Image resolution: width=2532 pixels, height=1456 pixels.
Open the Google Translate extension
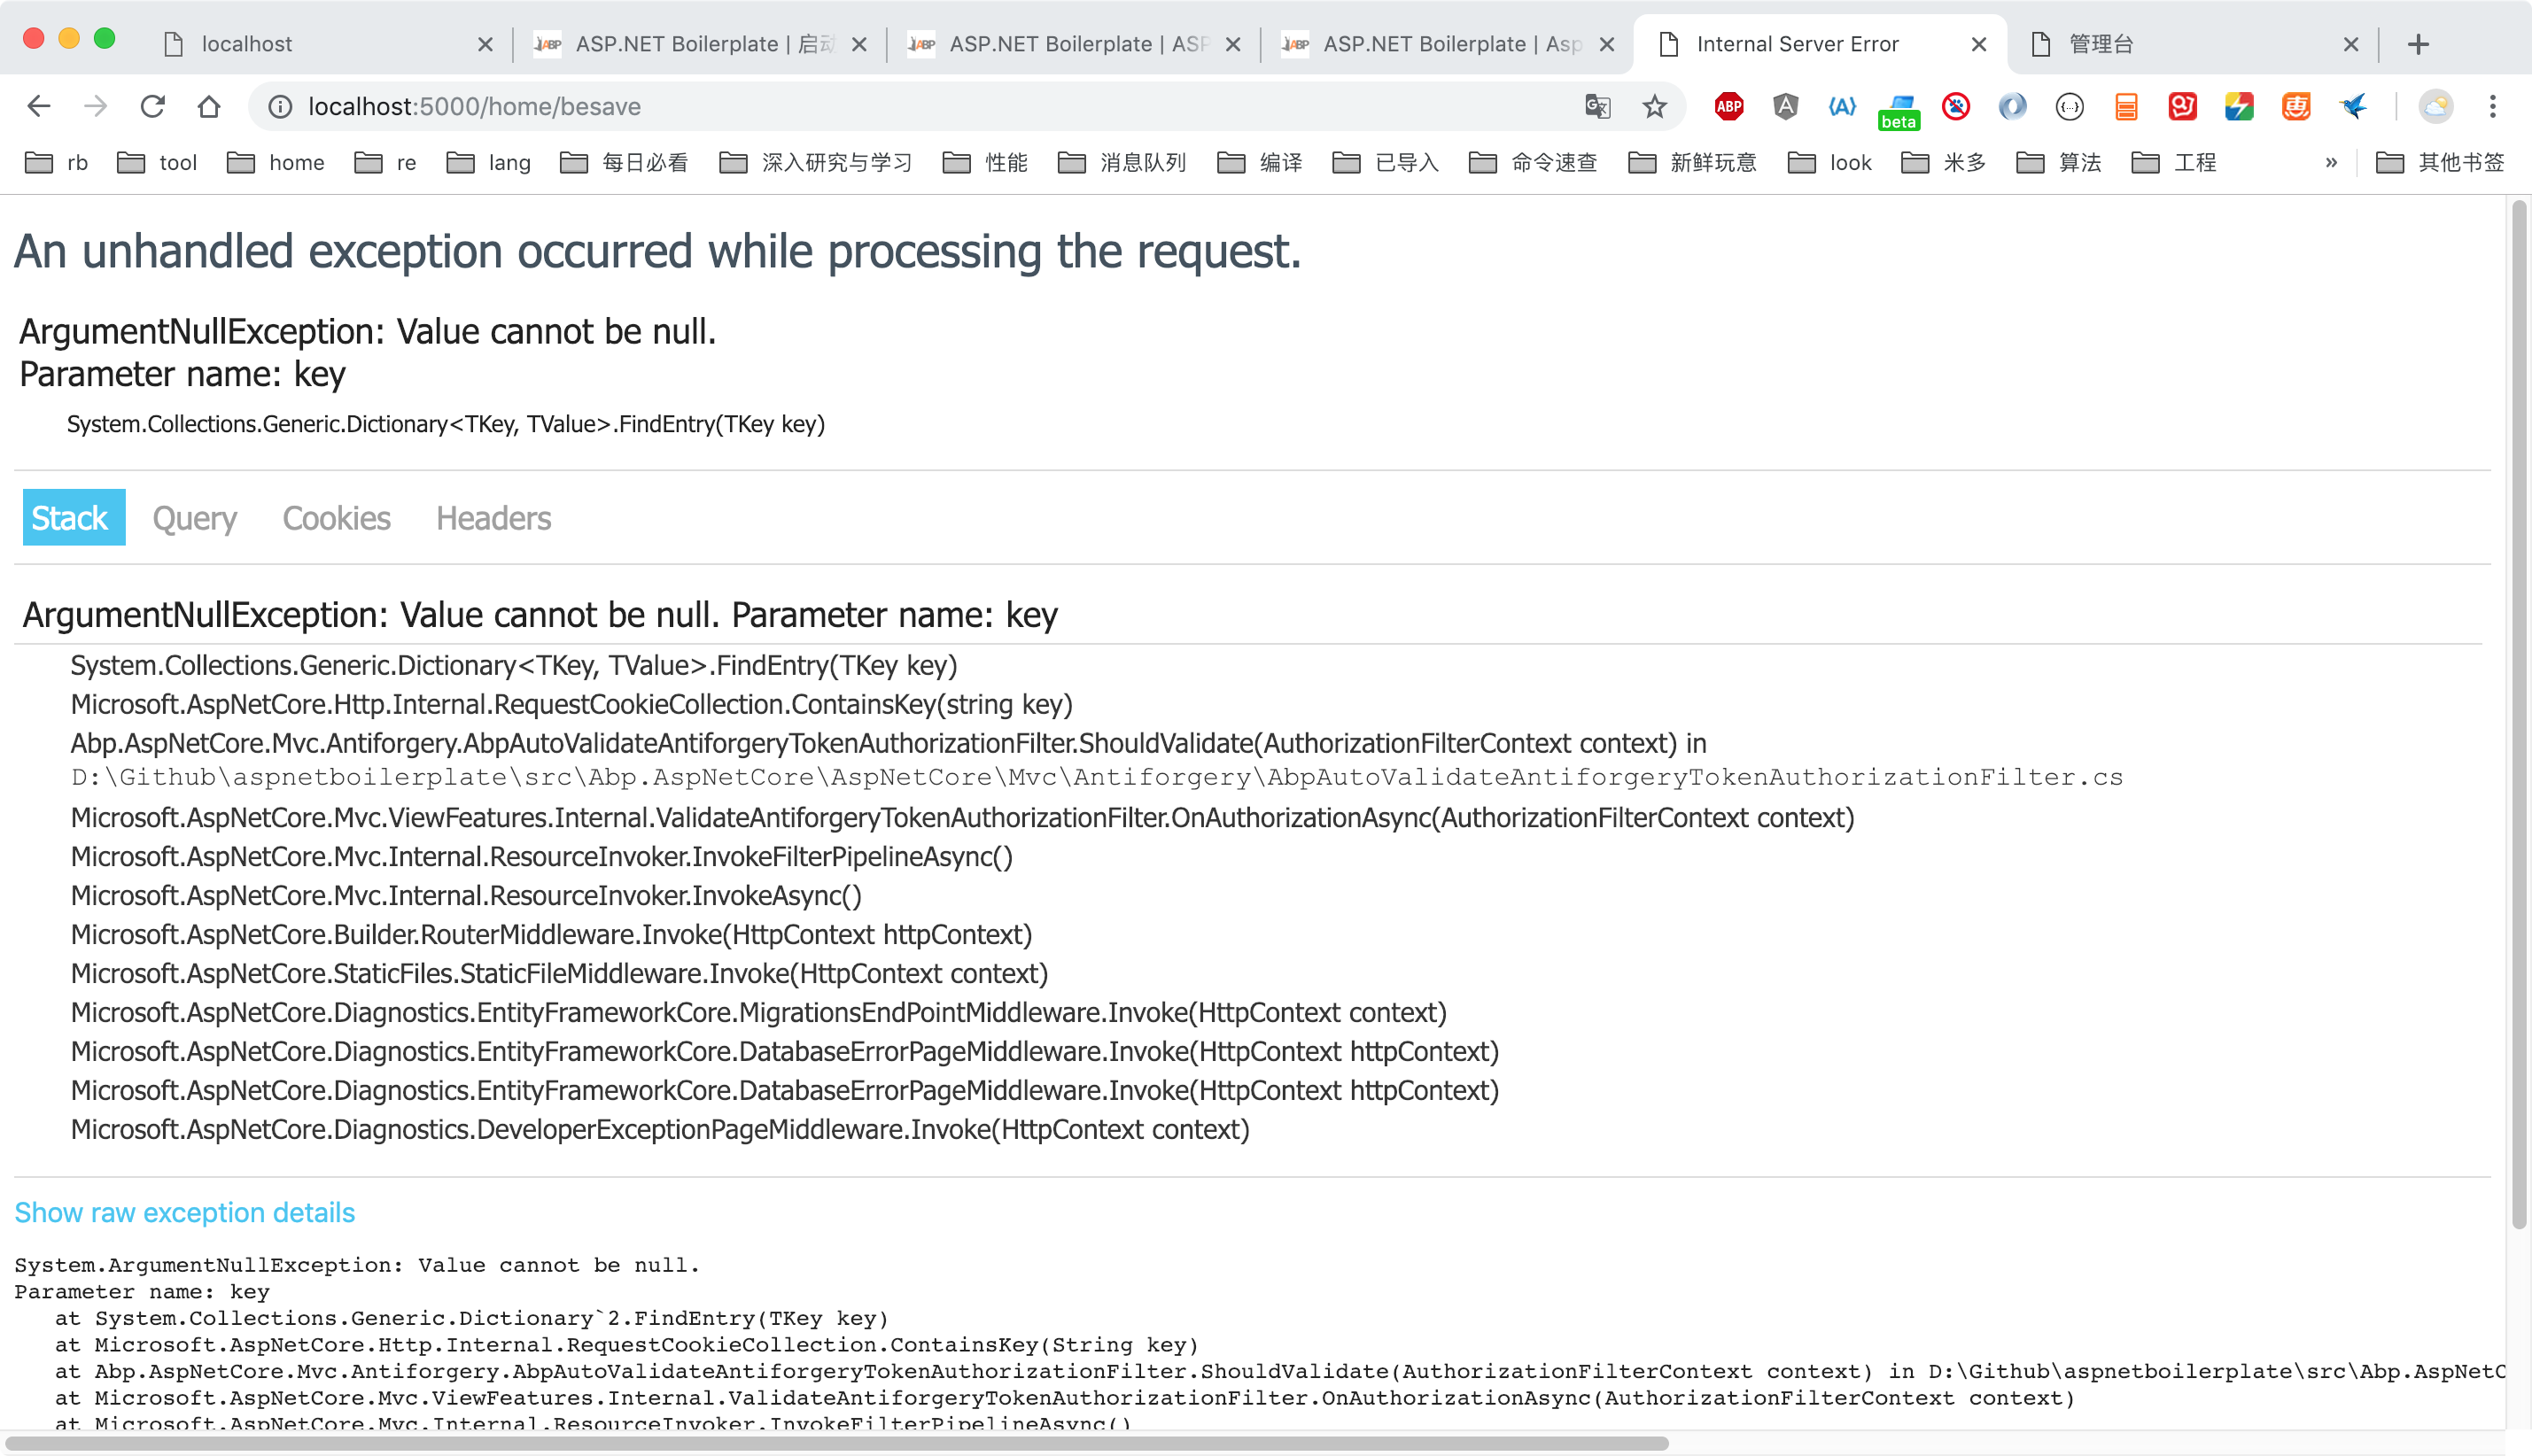click(1598, 107)
